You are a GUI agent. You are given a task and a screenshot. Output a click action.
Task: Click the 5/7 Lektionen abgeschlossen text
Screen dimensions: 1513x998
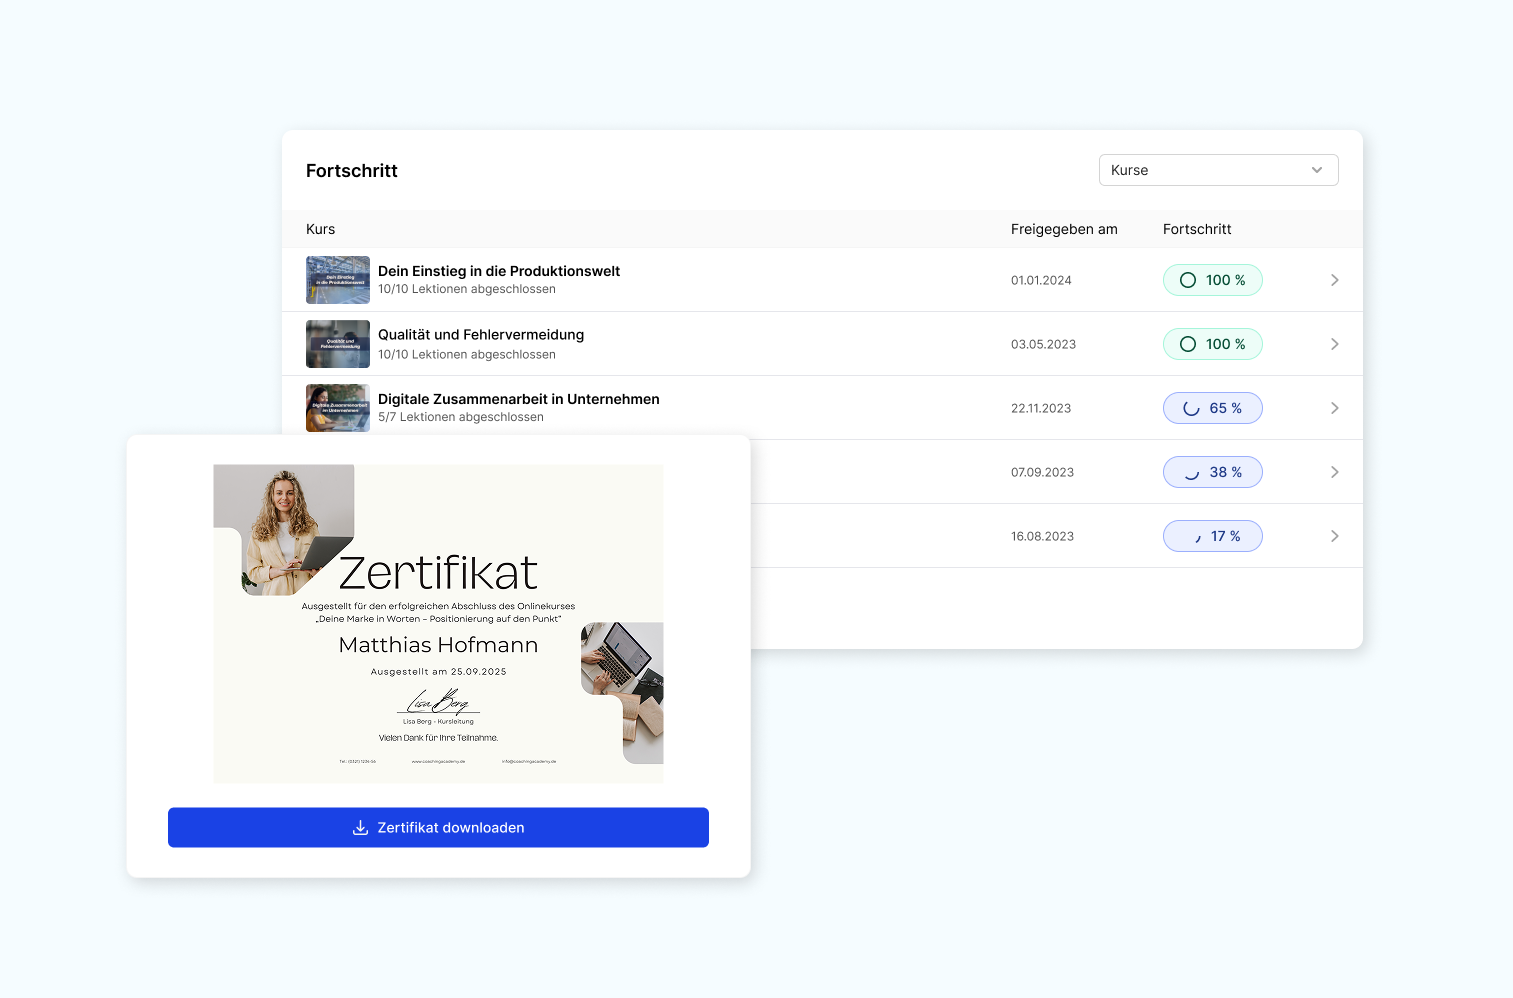click(x=461, y=417)
